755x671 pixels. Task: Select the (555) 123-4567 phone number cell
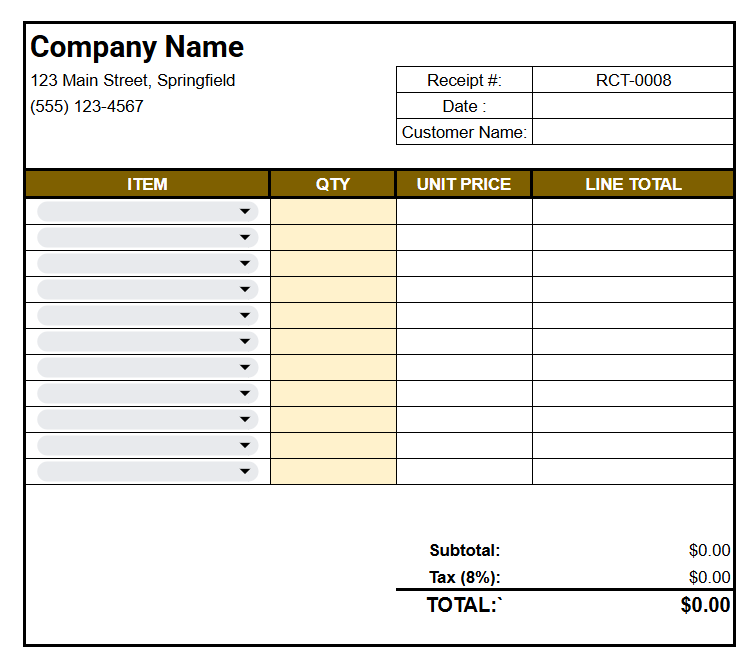[87, 106]
